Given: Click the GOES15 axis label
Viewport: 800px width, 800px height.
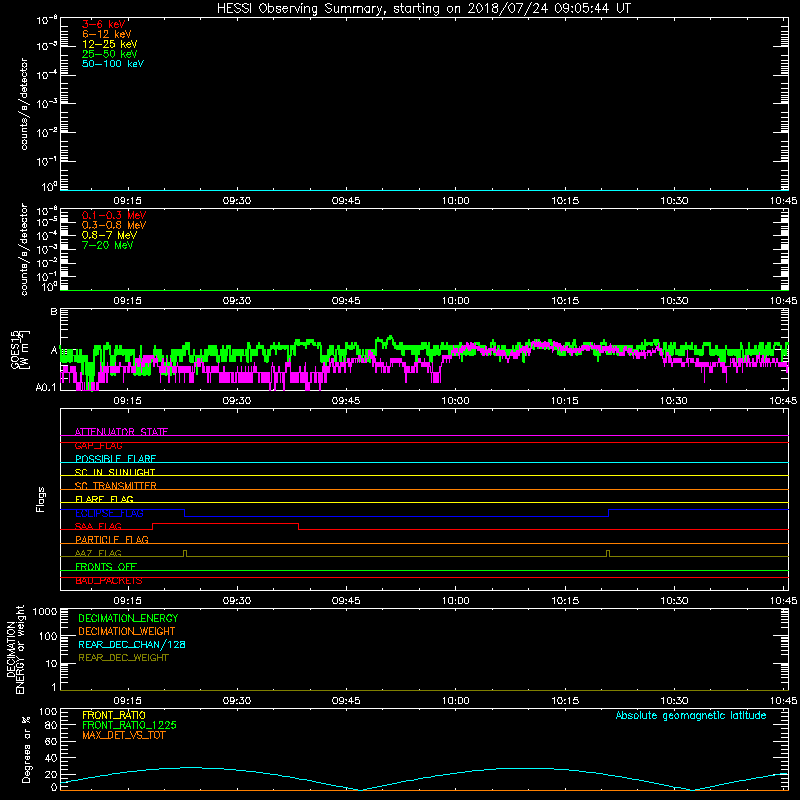Looking at the screenshot, I should pyautogui.click(x=16, y=349).
